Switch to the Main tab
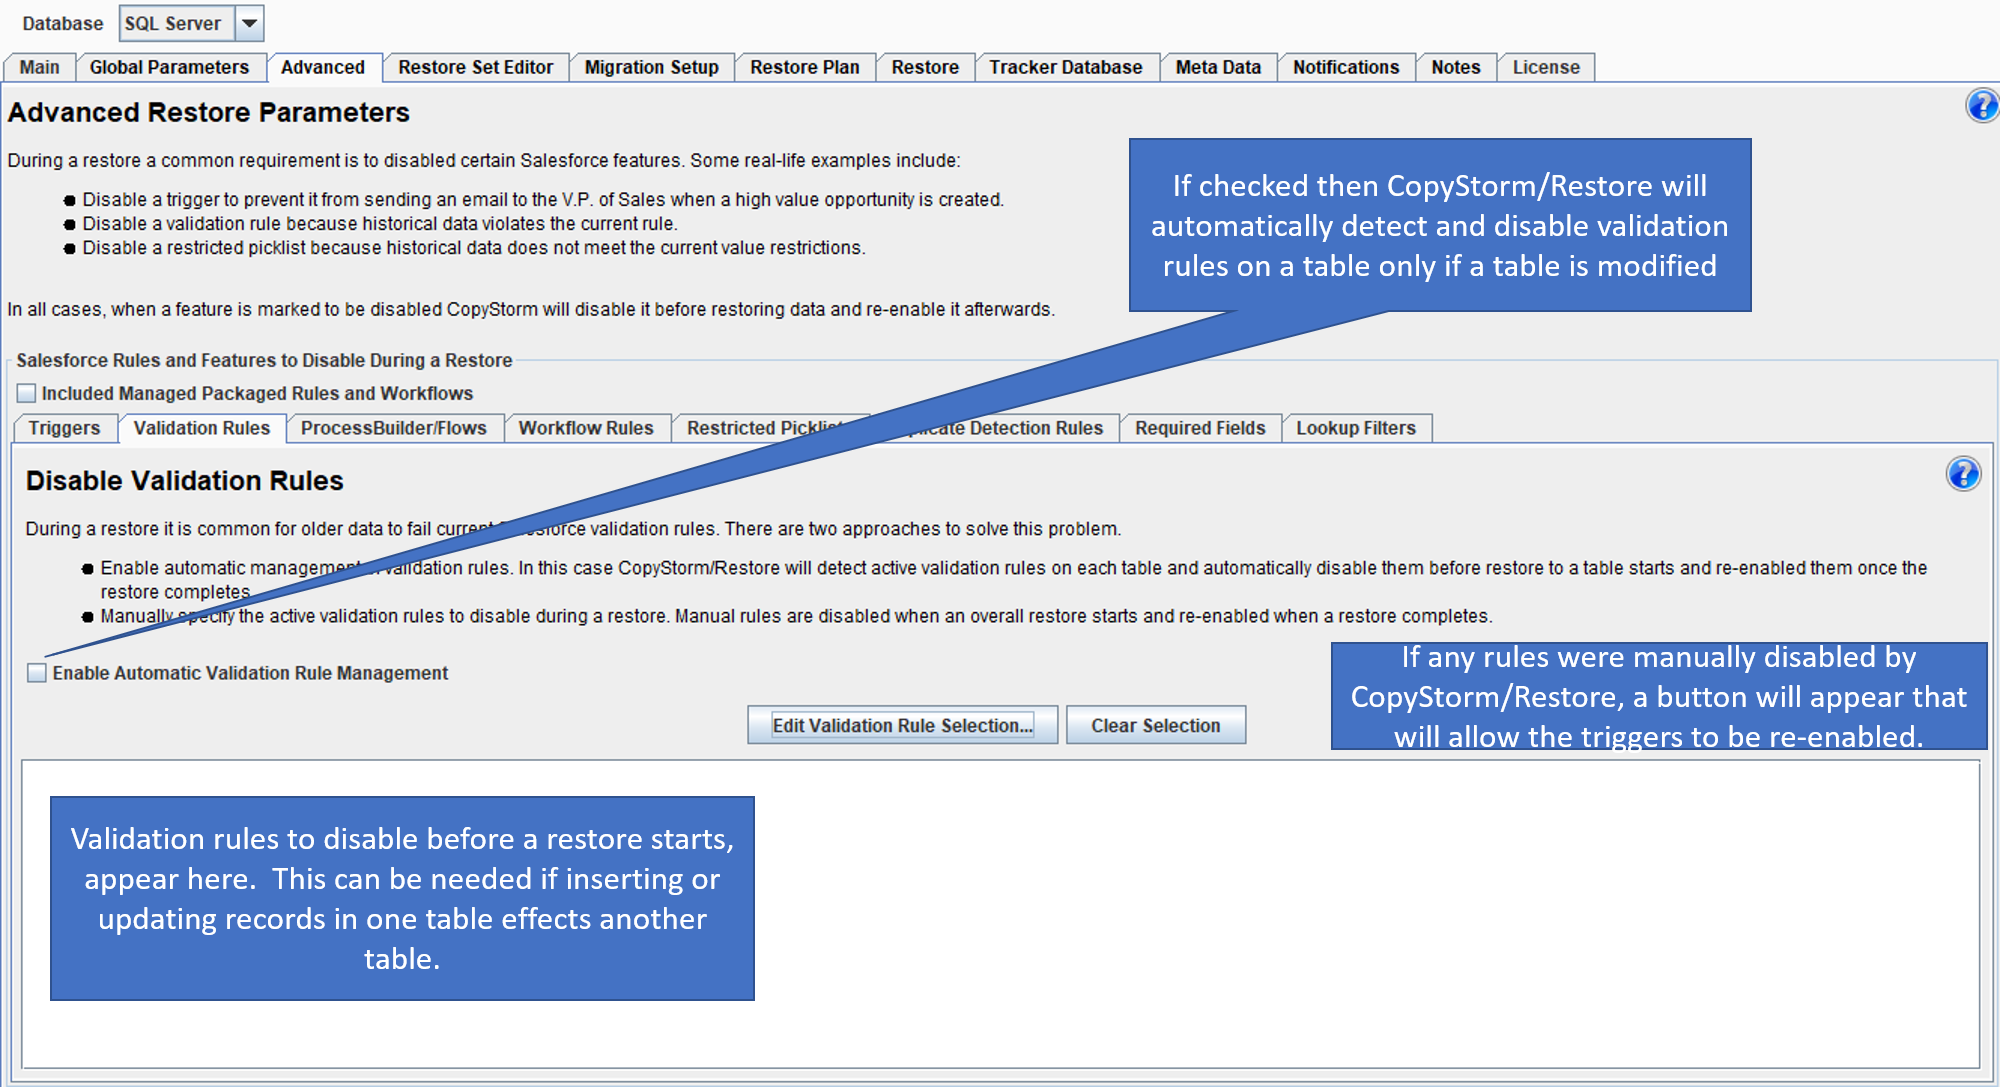Screen dimensions: 2000x1087 tap(39, 67)
